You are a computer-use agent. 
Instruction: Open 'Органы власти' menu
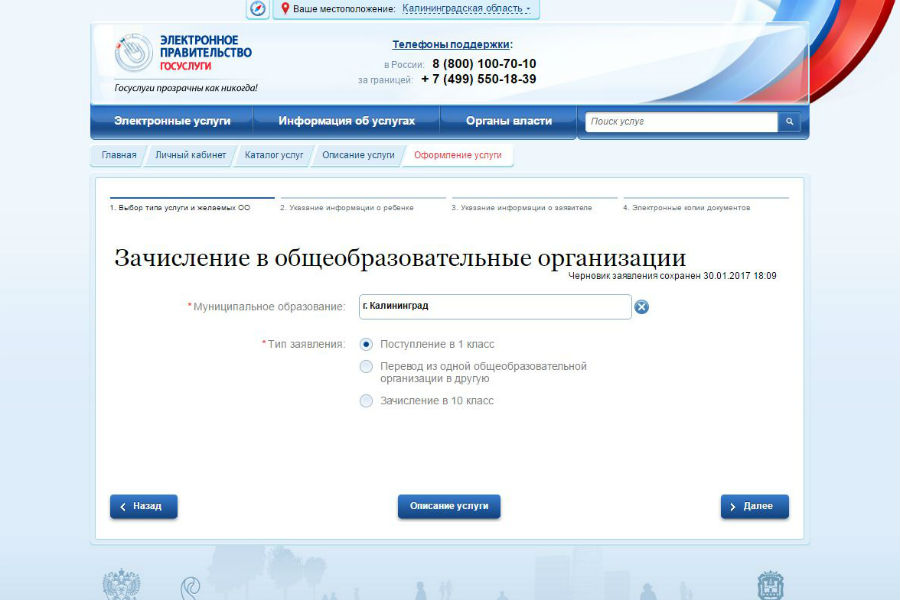[508, 121]
